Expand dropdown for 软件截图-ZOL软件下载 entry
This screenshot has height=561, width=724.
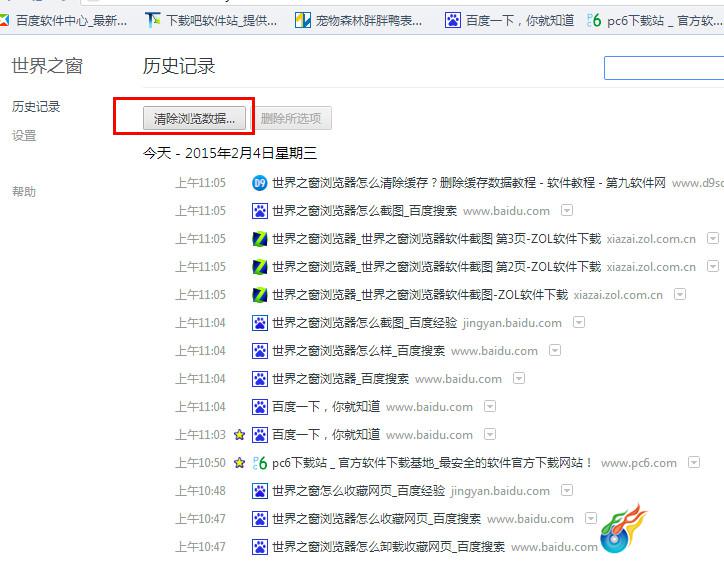680,294
